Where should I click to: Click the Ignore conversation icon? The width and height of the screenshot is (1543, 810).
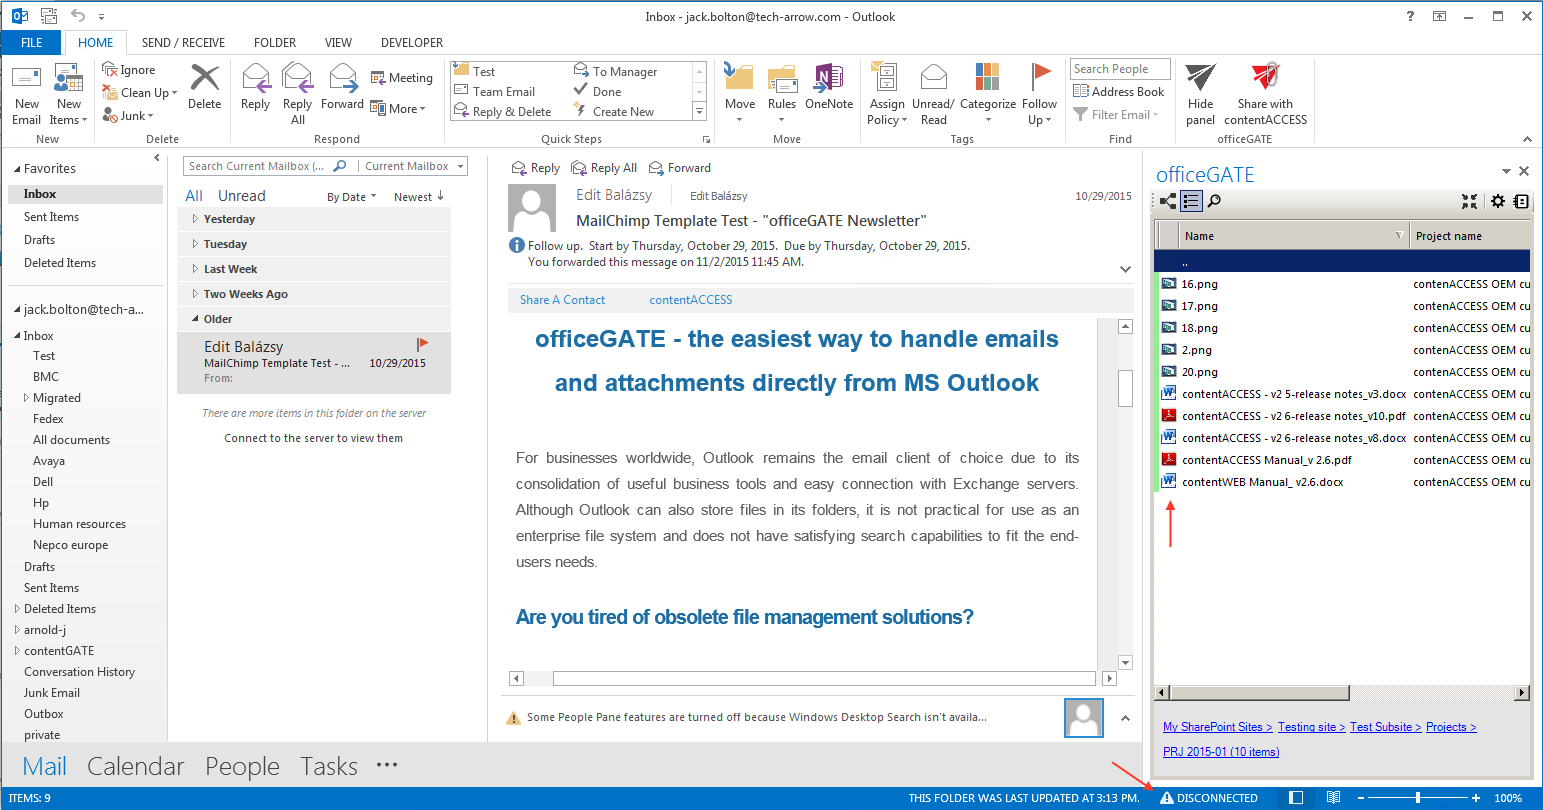pyautogui.click(x=110, y=69)
